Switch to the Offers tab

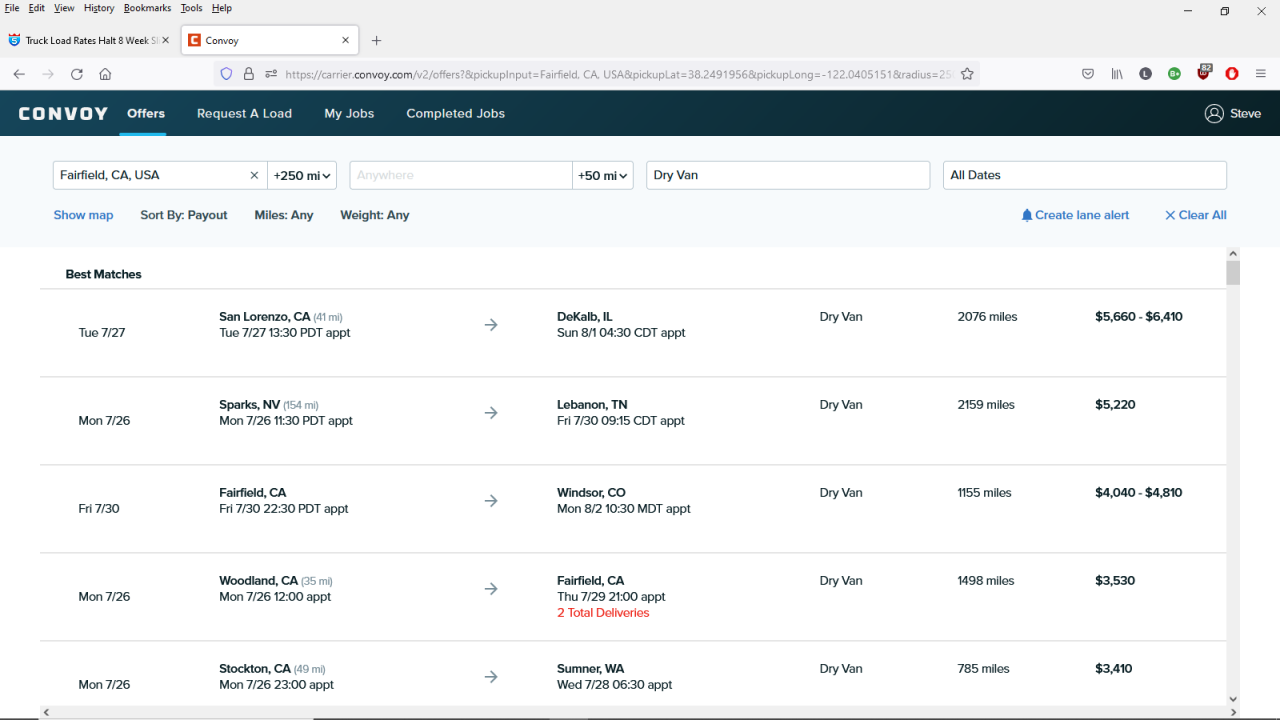[146, 114]
